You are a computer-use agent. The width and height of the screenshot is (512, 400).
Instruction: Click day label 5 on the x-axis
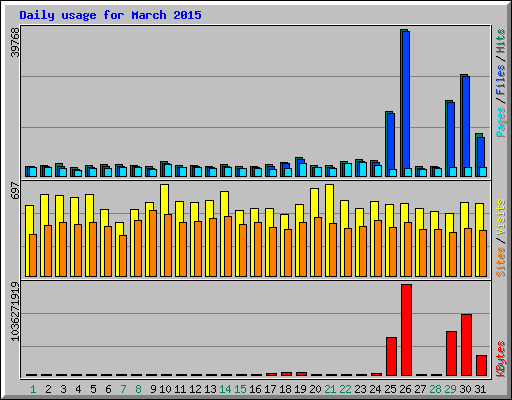(x=93, y=389)
